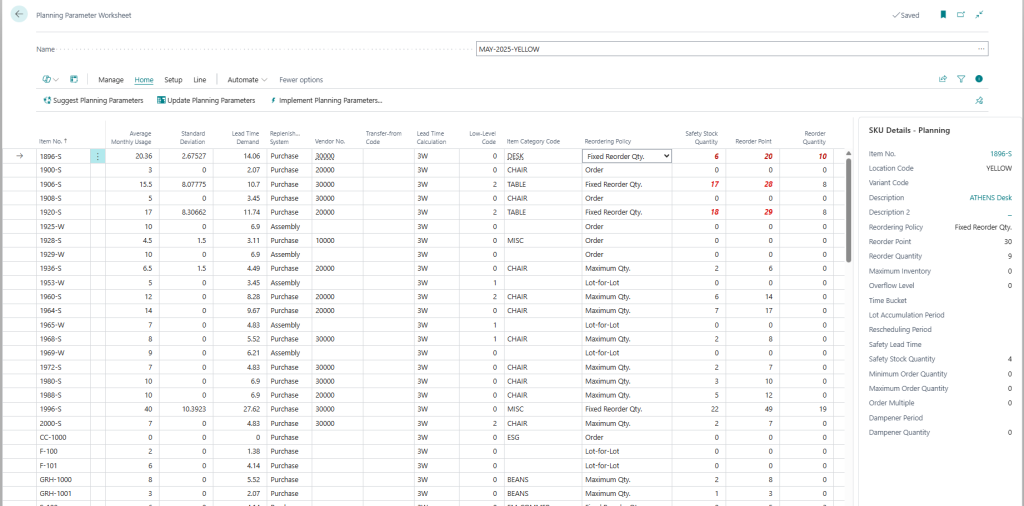The height and width of the screenshot is (506, 1024).
Task: Click the bookmark icon next to Saved
Action: [x=943, y=16]
